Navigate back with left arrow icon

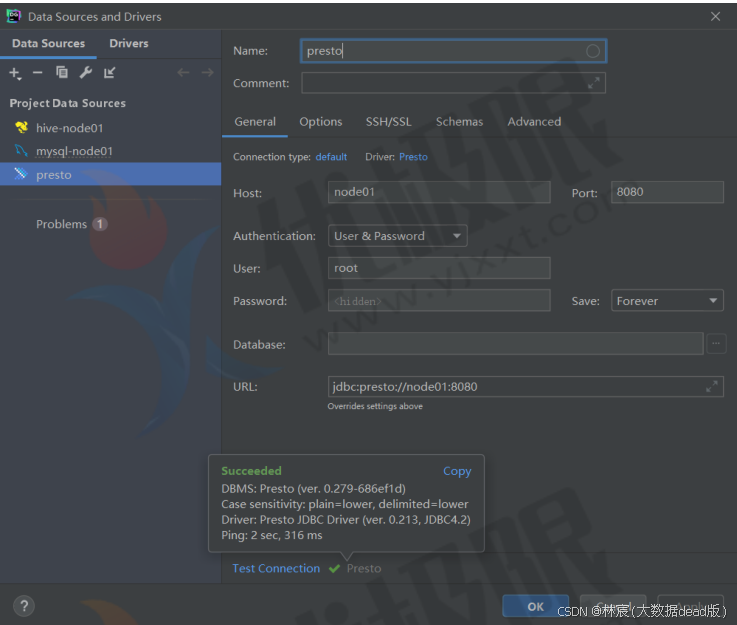183,72
